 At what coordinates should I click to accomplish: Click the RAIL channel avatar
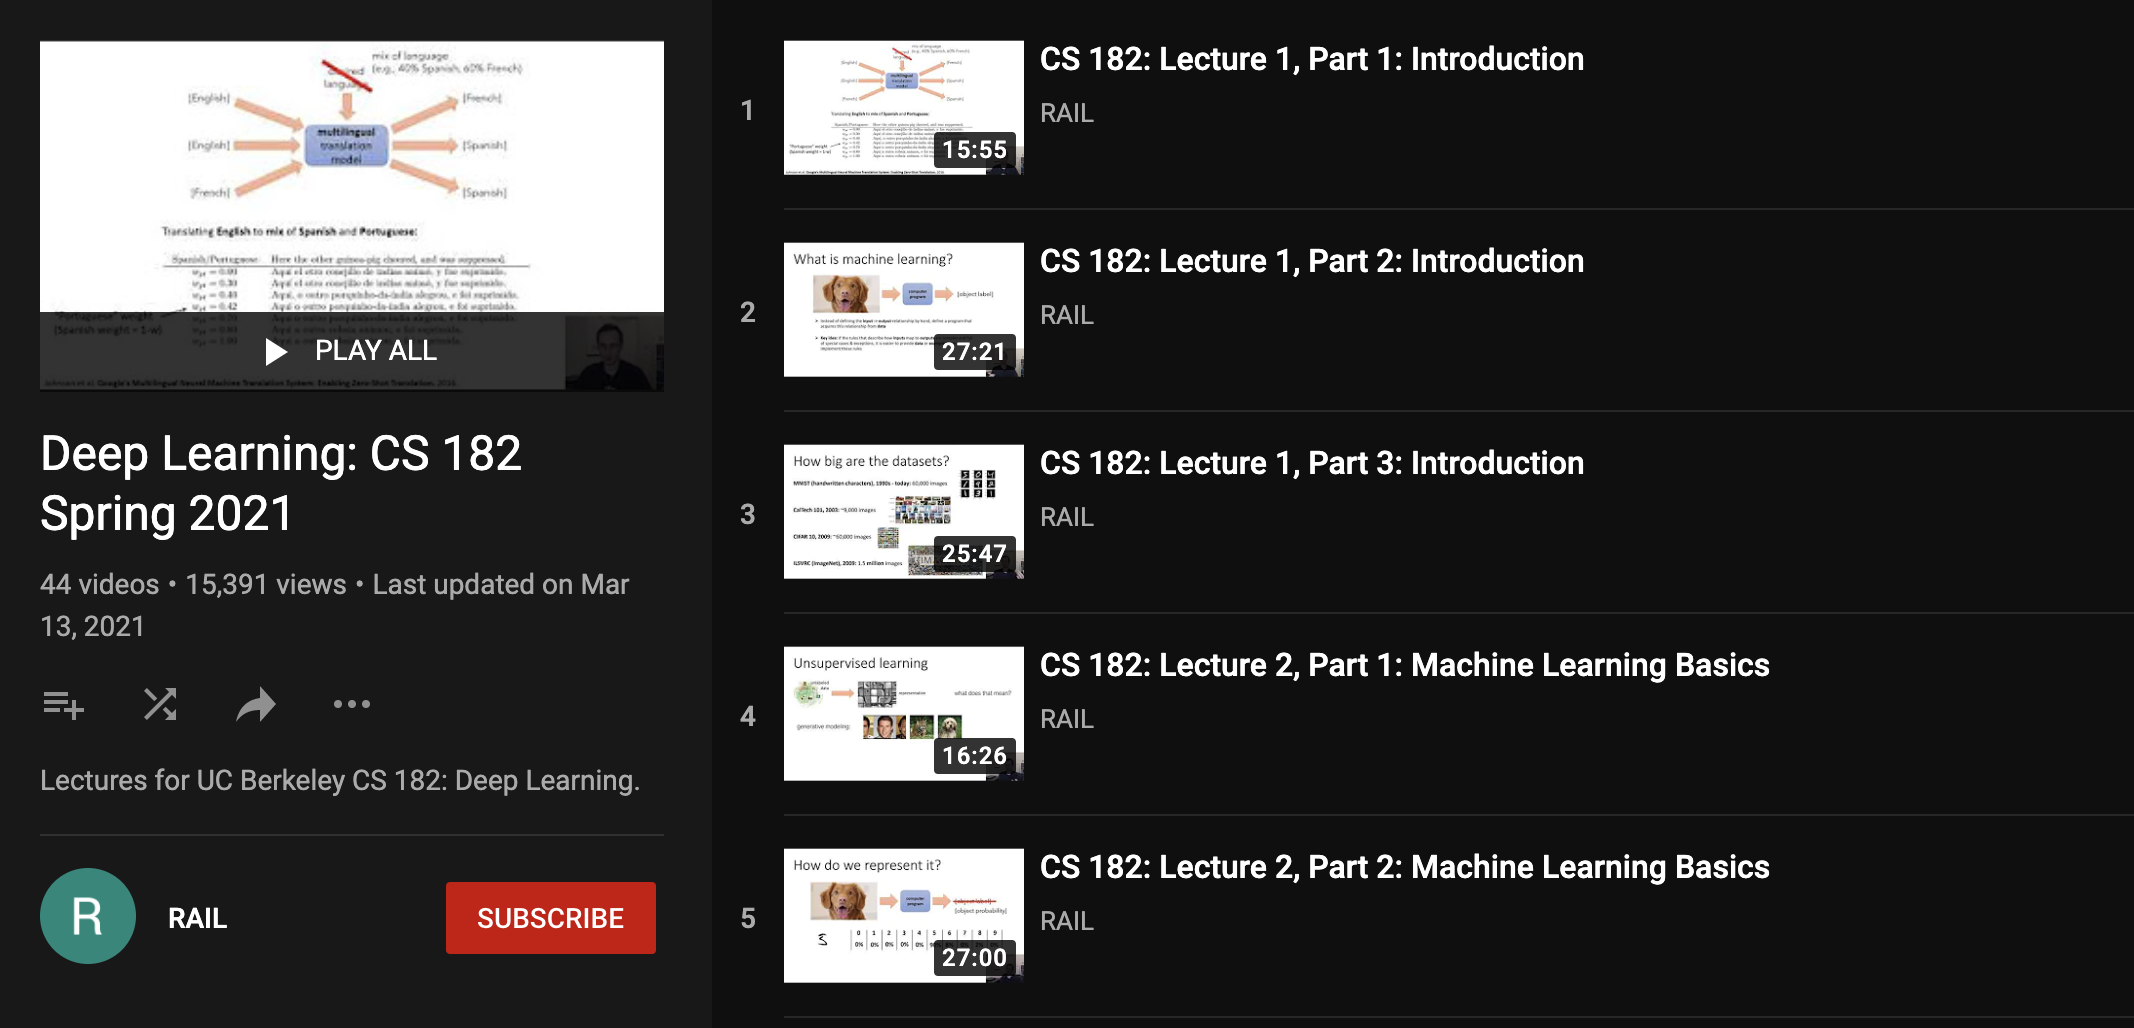click(88, 916)
